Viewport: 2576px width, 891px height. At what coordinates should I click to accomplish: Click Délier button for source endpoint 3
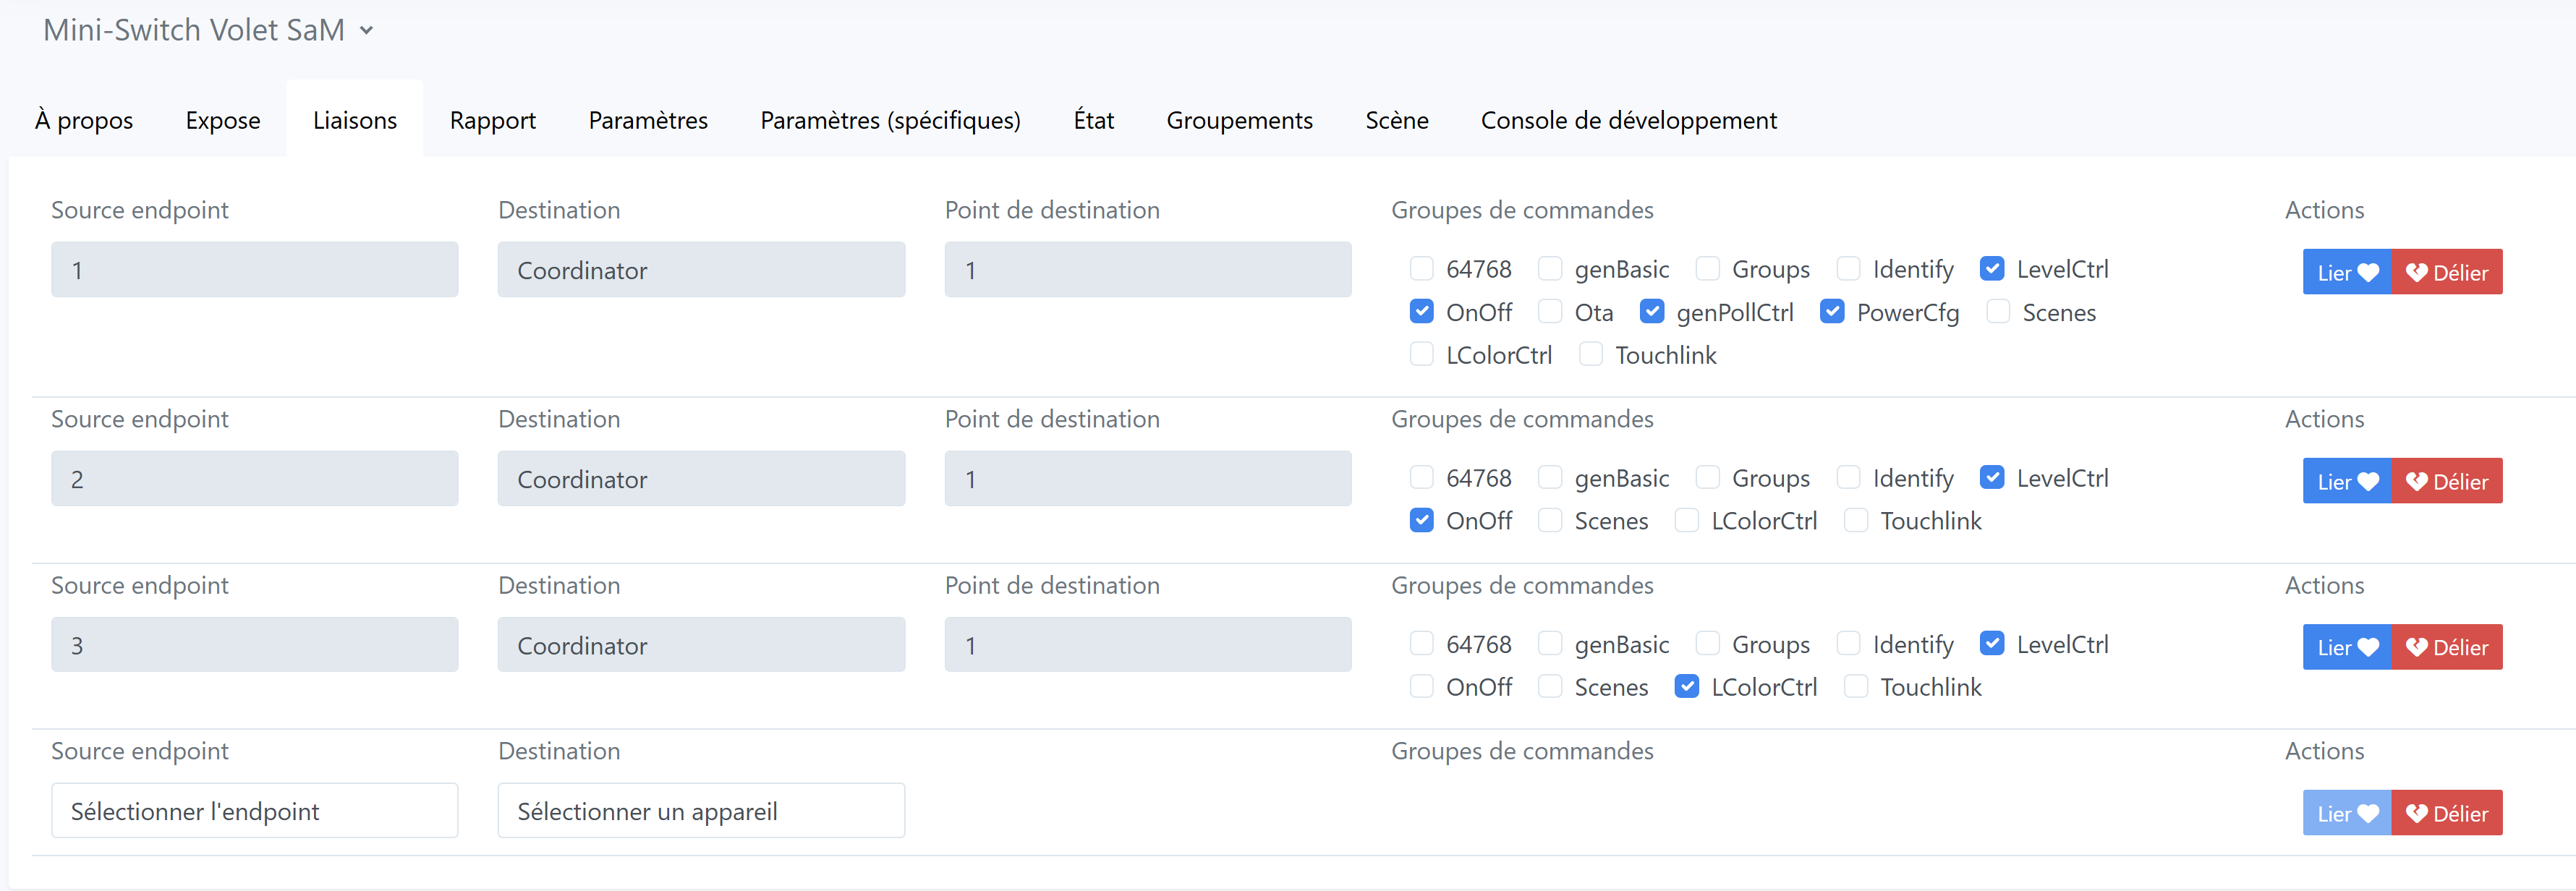coord(2447,647)
